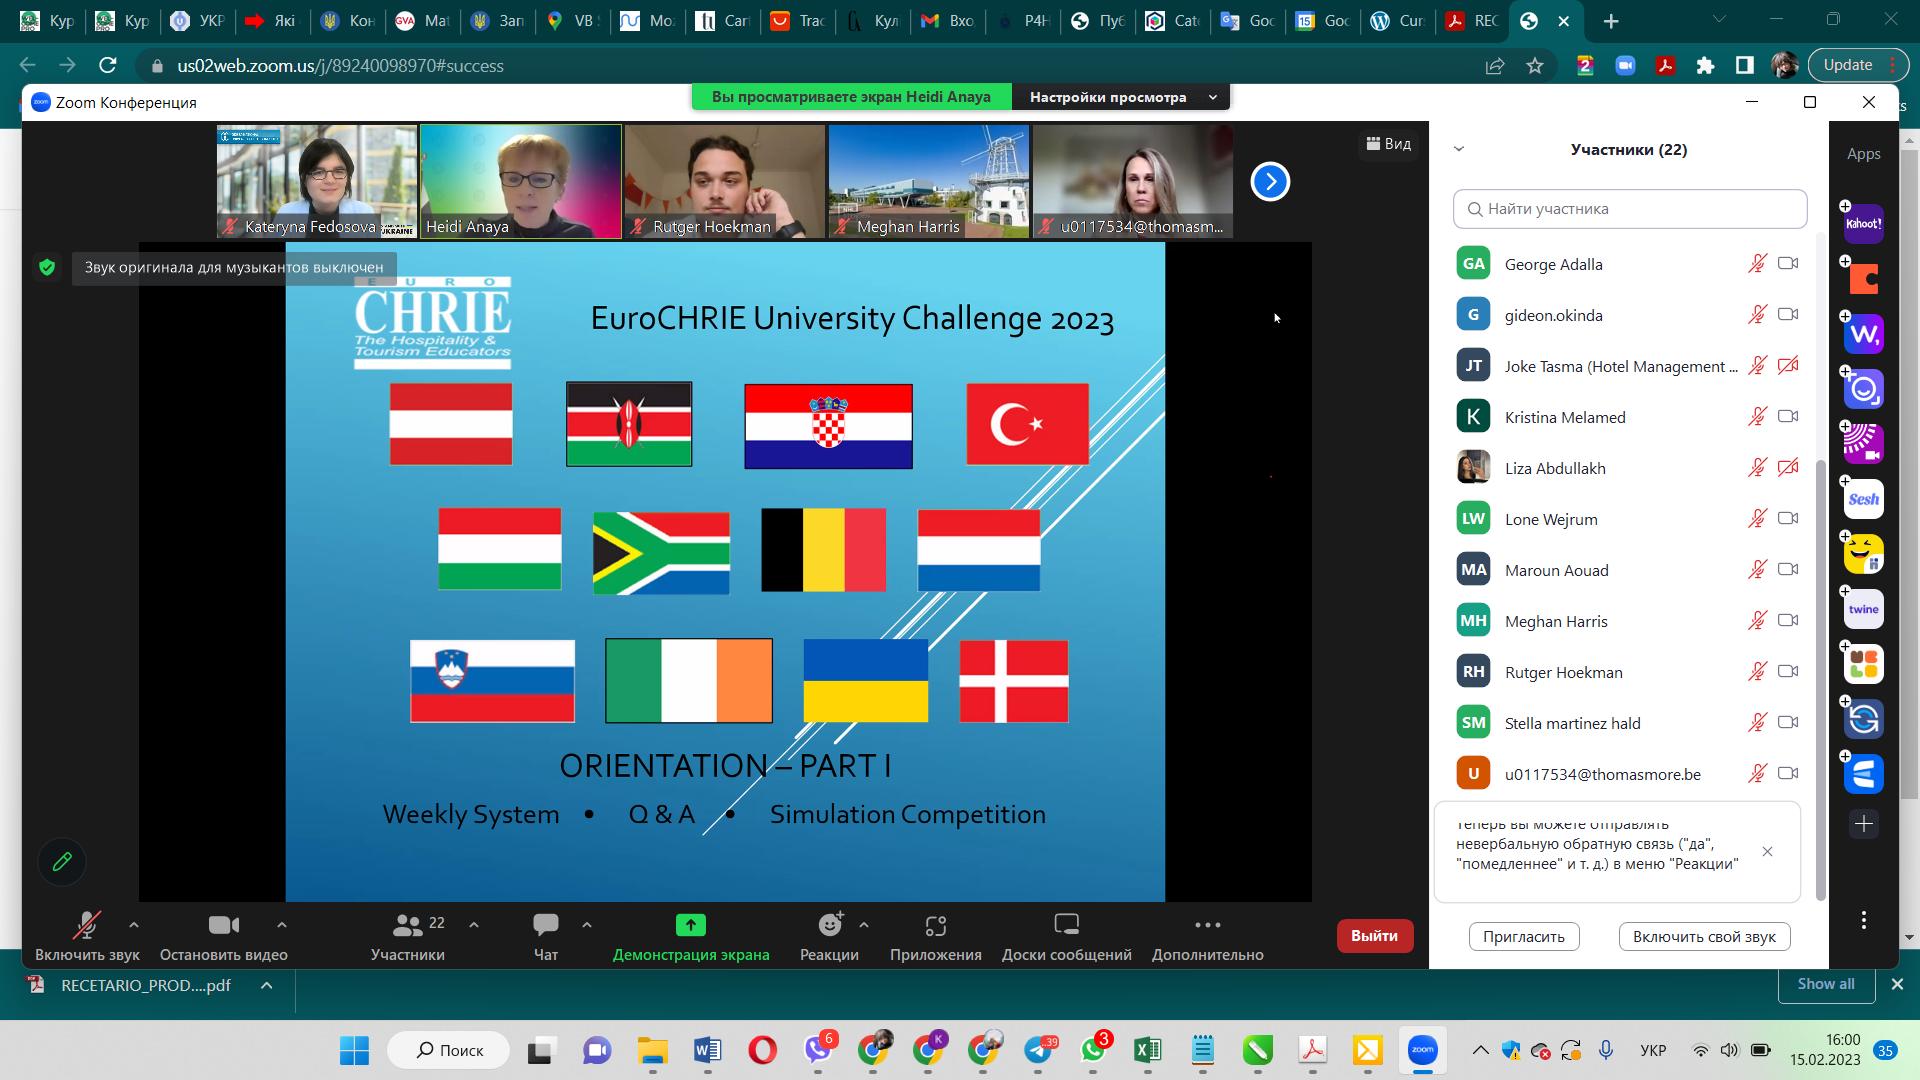Viewport: 1920px width, 1080px height.
Task: Collapse the participants panel chevron
Action: pyautogui.click(x=1459, y=149)
